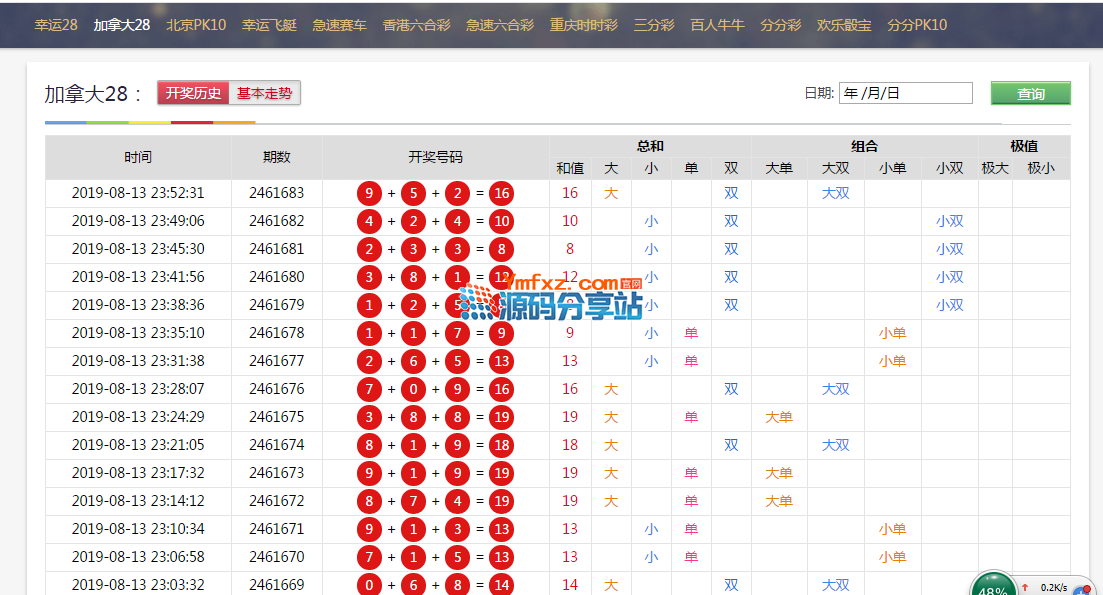Click red ball 6 in period 2461677 row
1103x595 pixels.
tap(413, 362)
